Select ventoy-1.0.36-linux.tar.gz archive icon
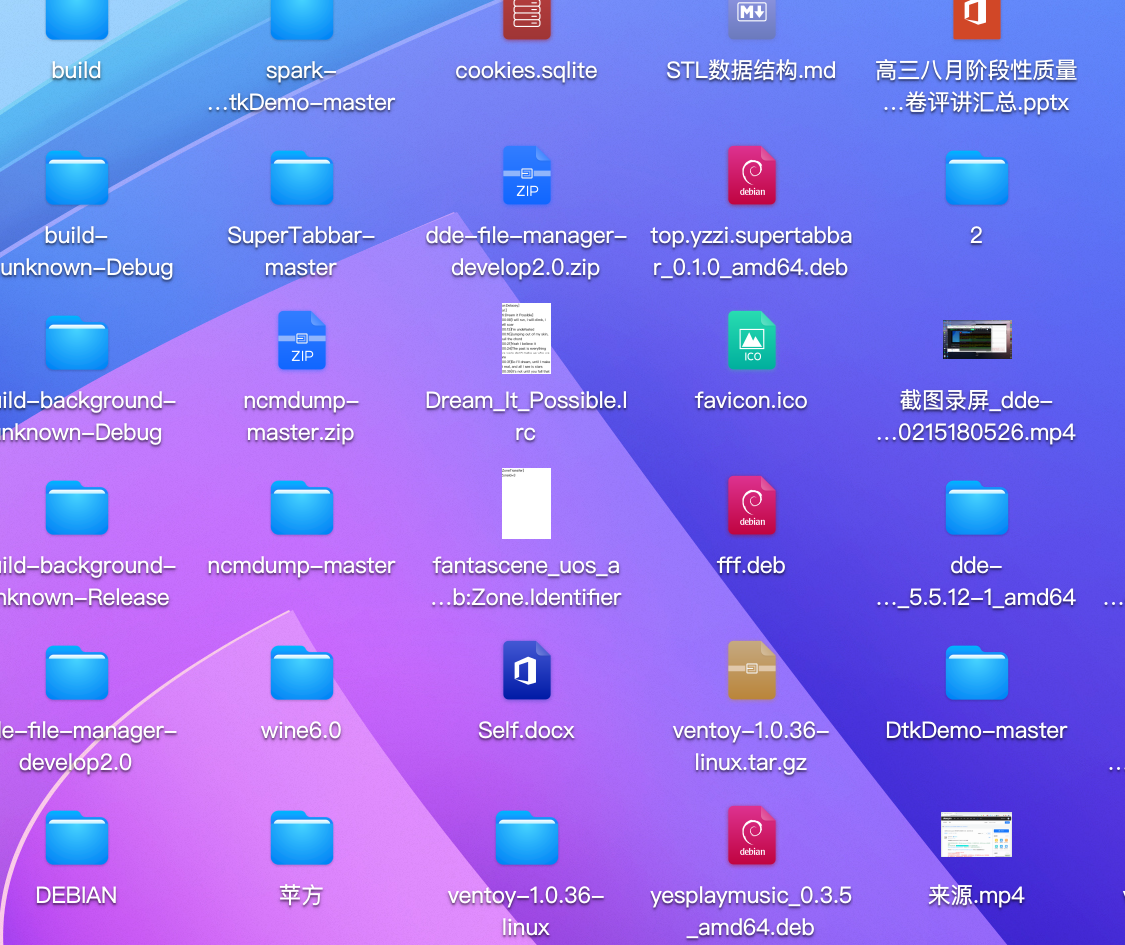1125x945 pixels. pos(751,671)
